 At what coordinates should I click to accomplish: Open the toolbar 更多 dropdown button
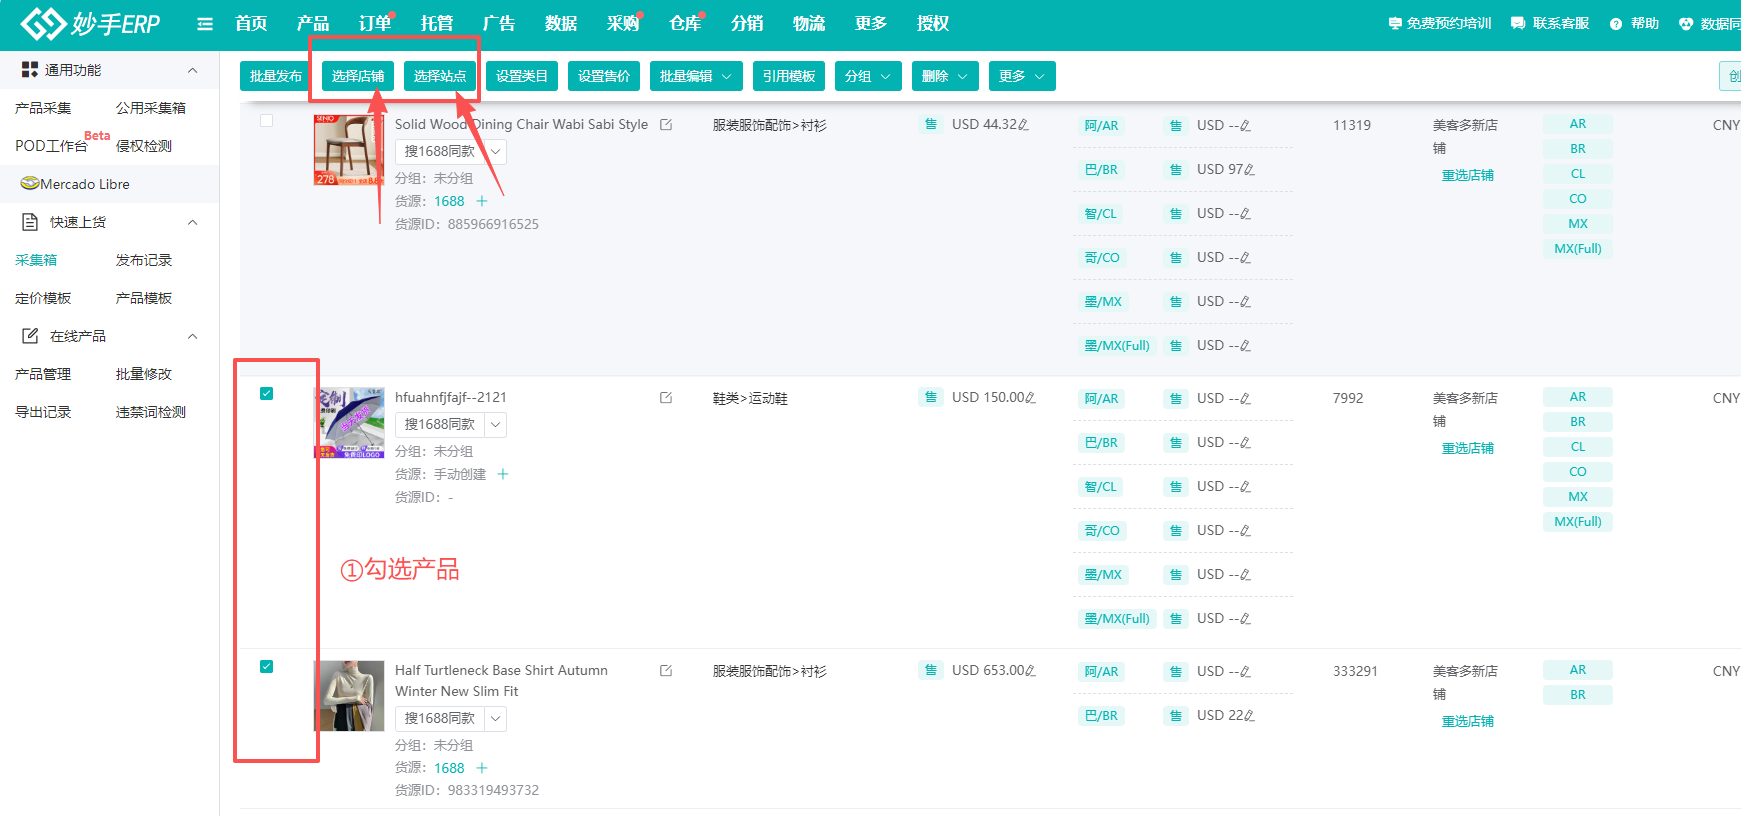click(1022, 76)
